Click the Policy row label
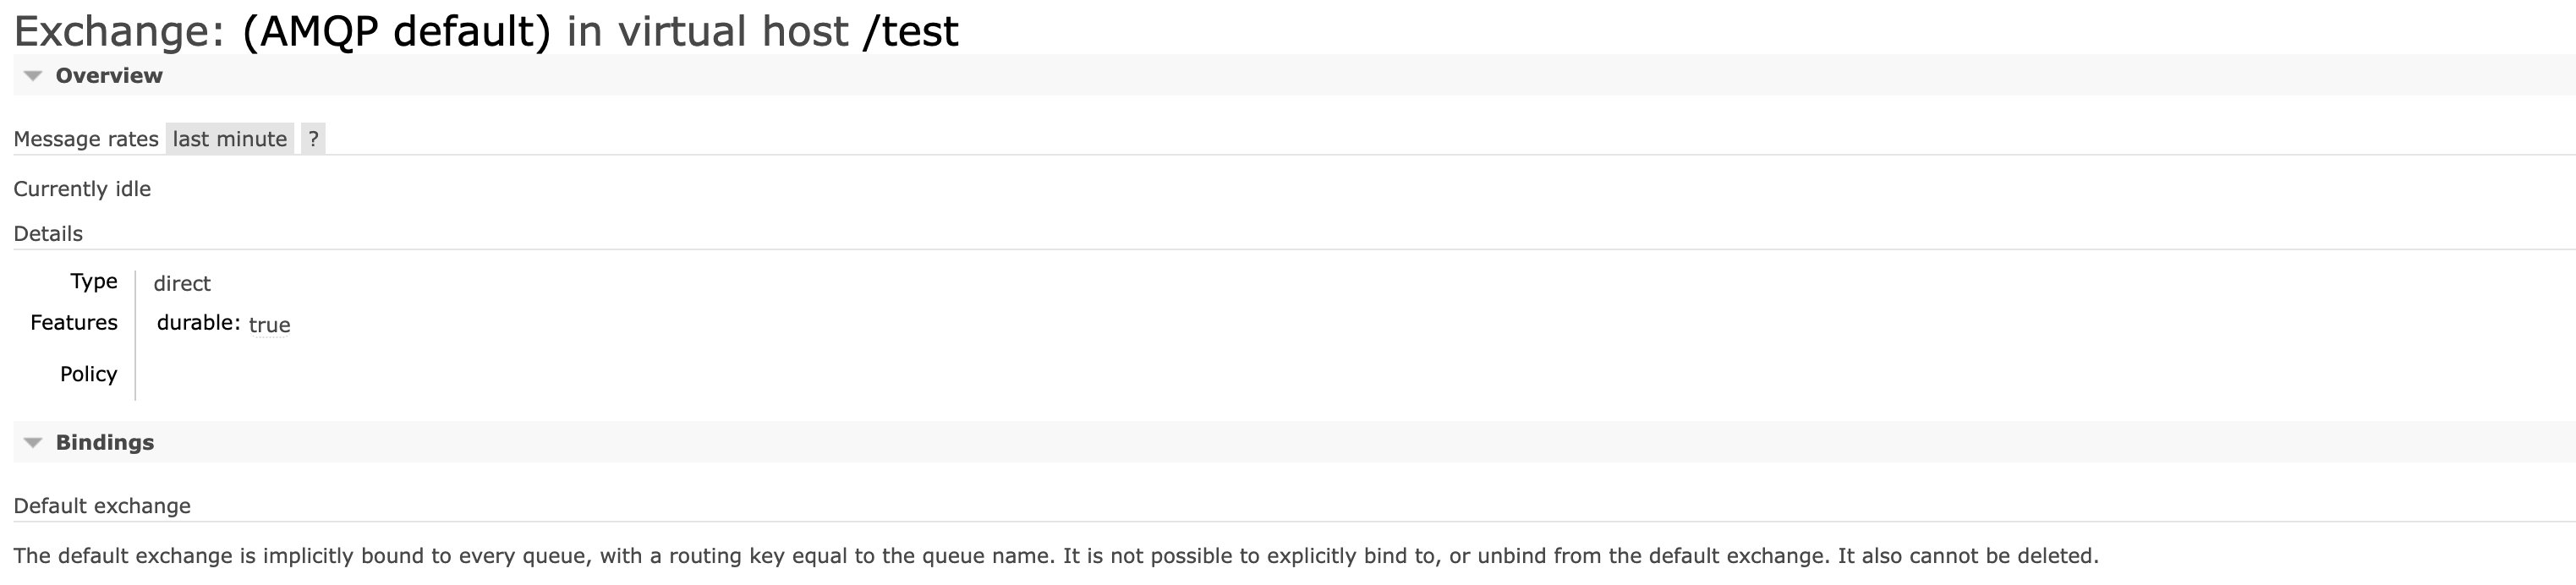The width and height of the screenshot is (2576, 585). (88, 374)
